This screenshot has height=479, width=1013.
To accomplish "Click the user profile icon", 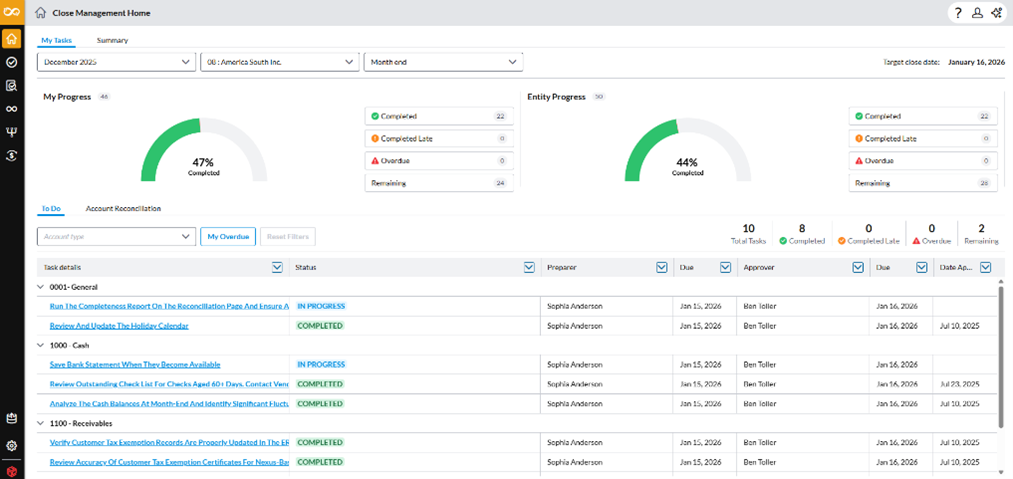I will [977, 13].
